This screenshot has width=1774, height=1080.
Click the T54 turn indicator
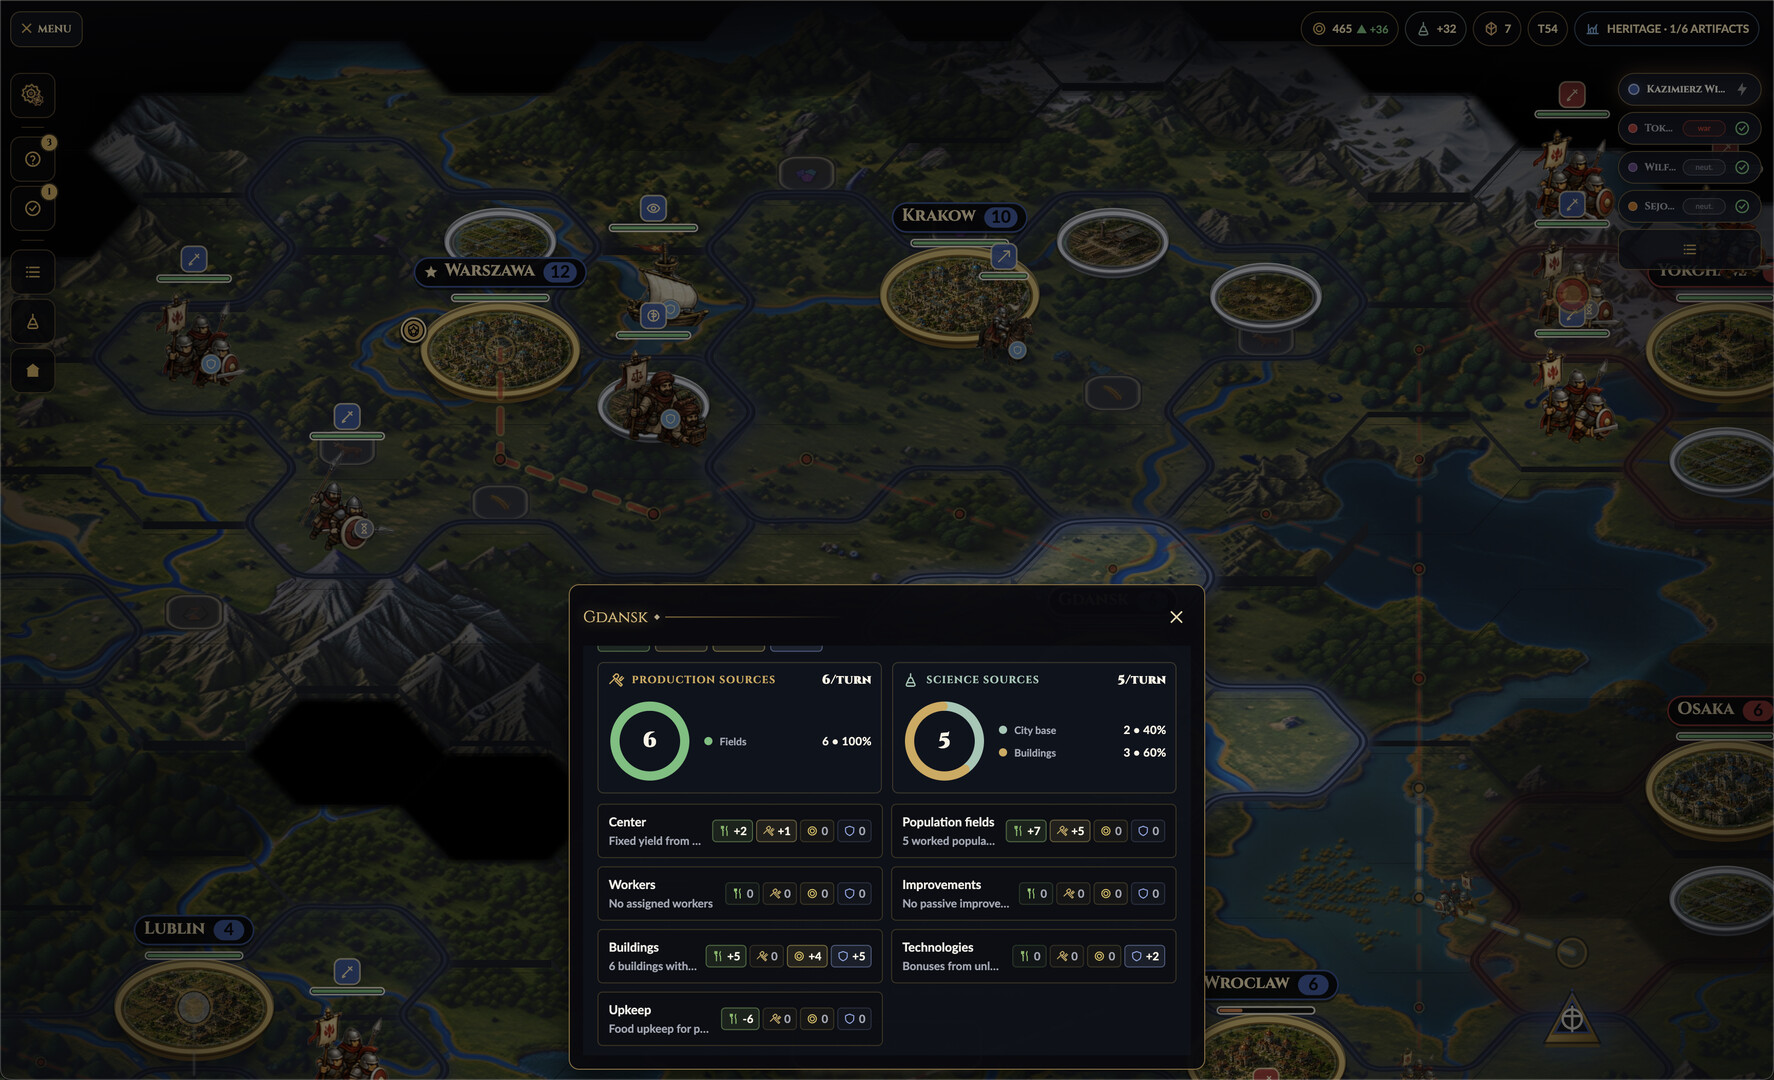coord(1547,29)
